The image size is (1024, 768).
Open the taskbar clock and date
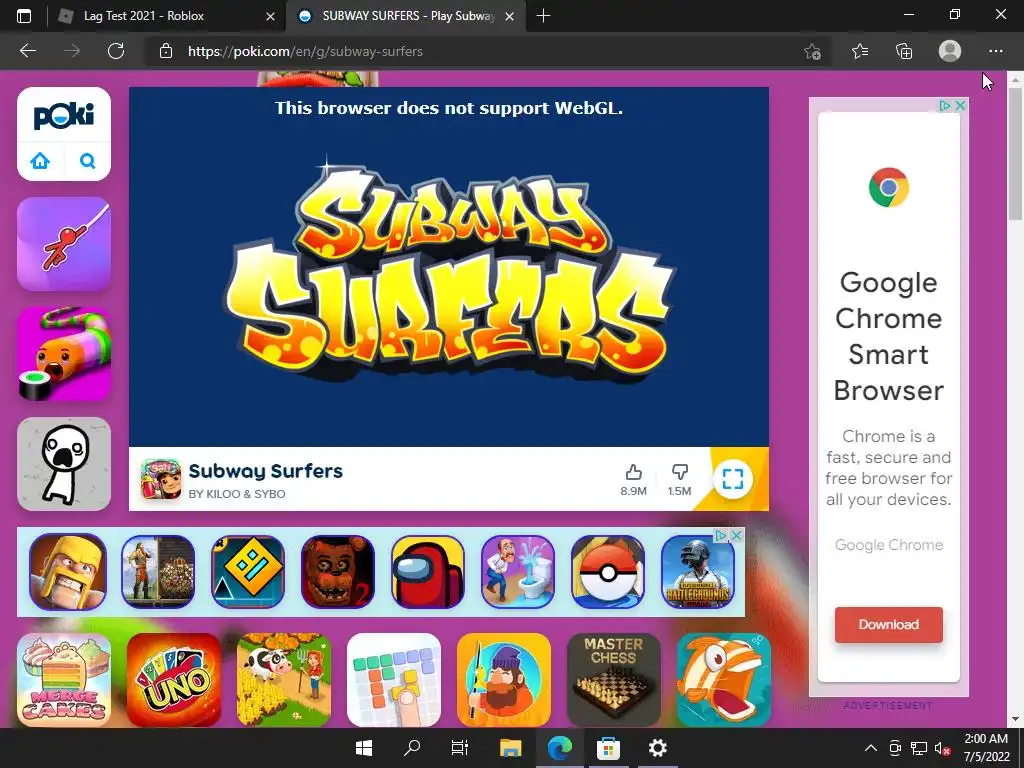[x=986, y=748]
